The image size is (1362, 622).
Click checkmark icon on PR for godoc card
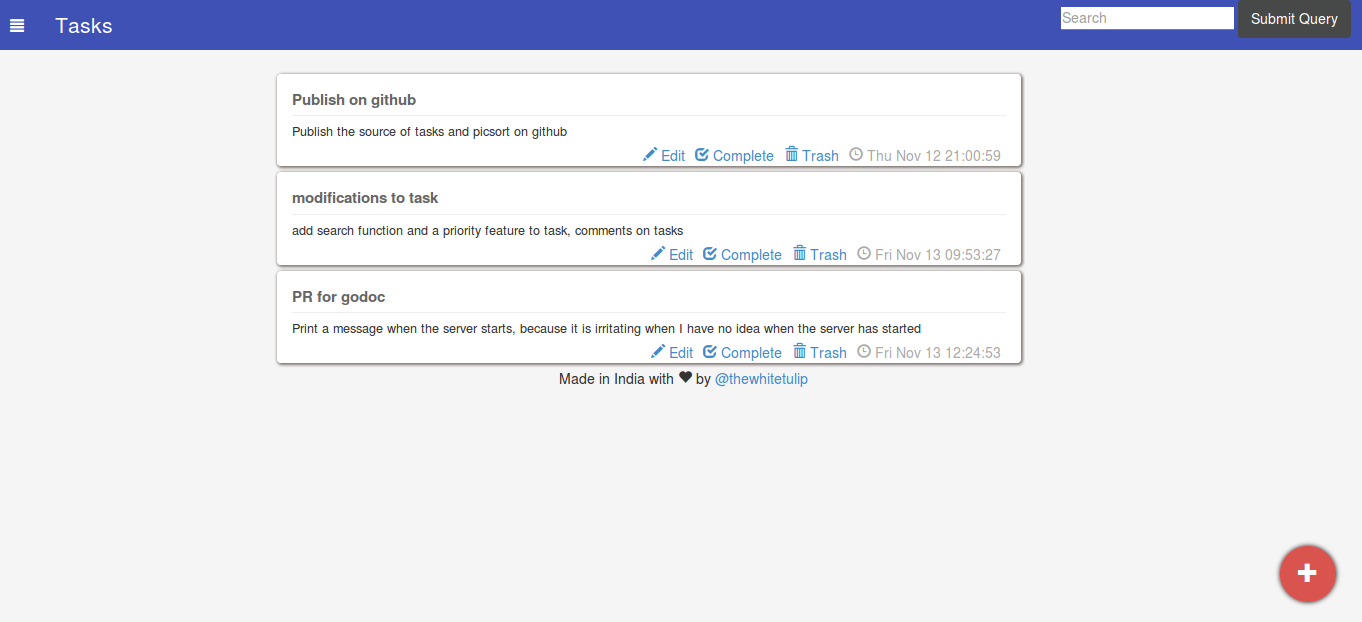pyautogui.click(x=710, y=351)
